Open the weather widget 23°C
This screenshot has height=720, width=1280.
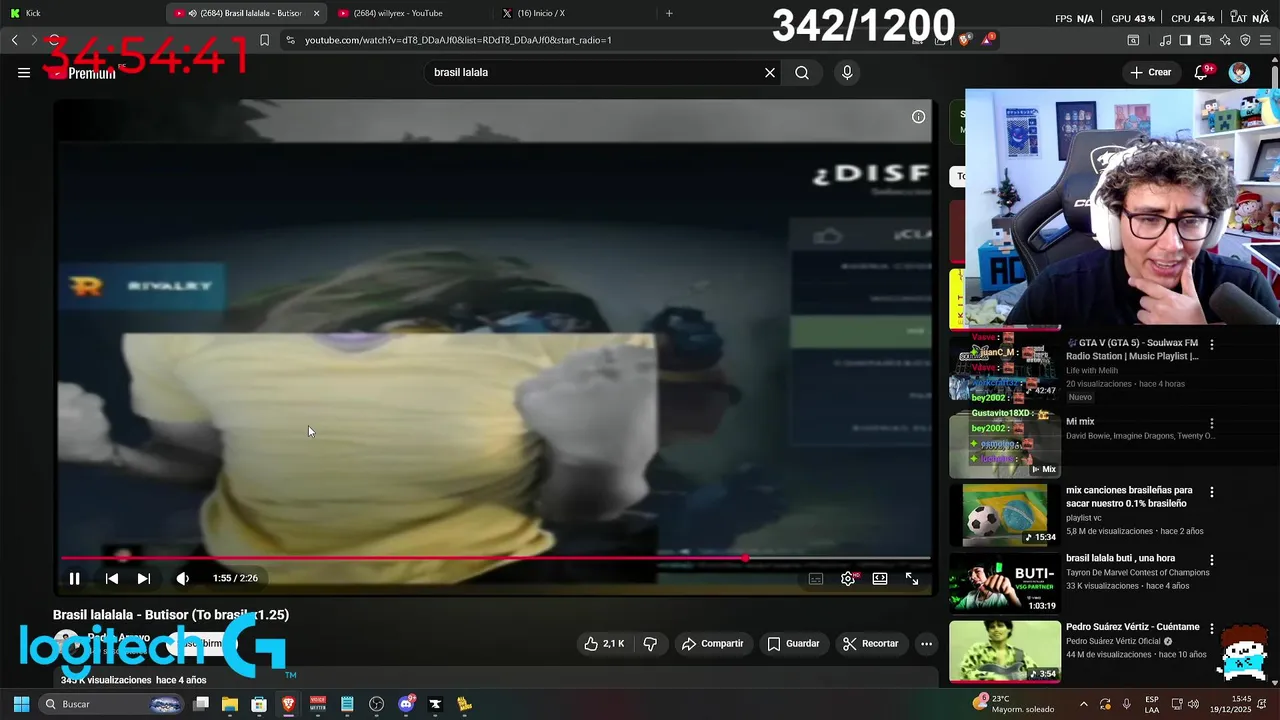pos(1013,704)
